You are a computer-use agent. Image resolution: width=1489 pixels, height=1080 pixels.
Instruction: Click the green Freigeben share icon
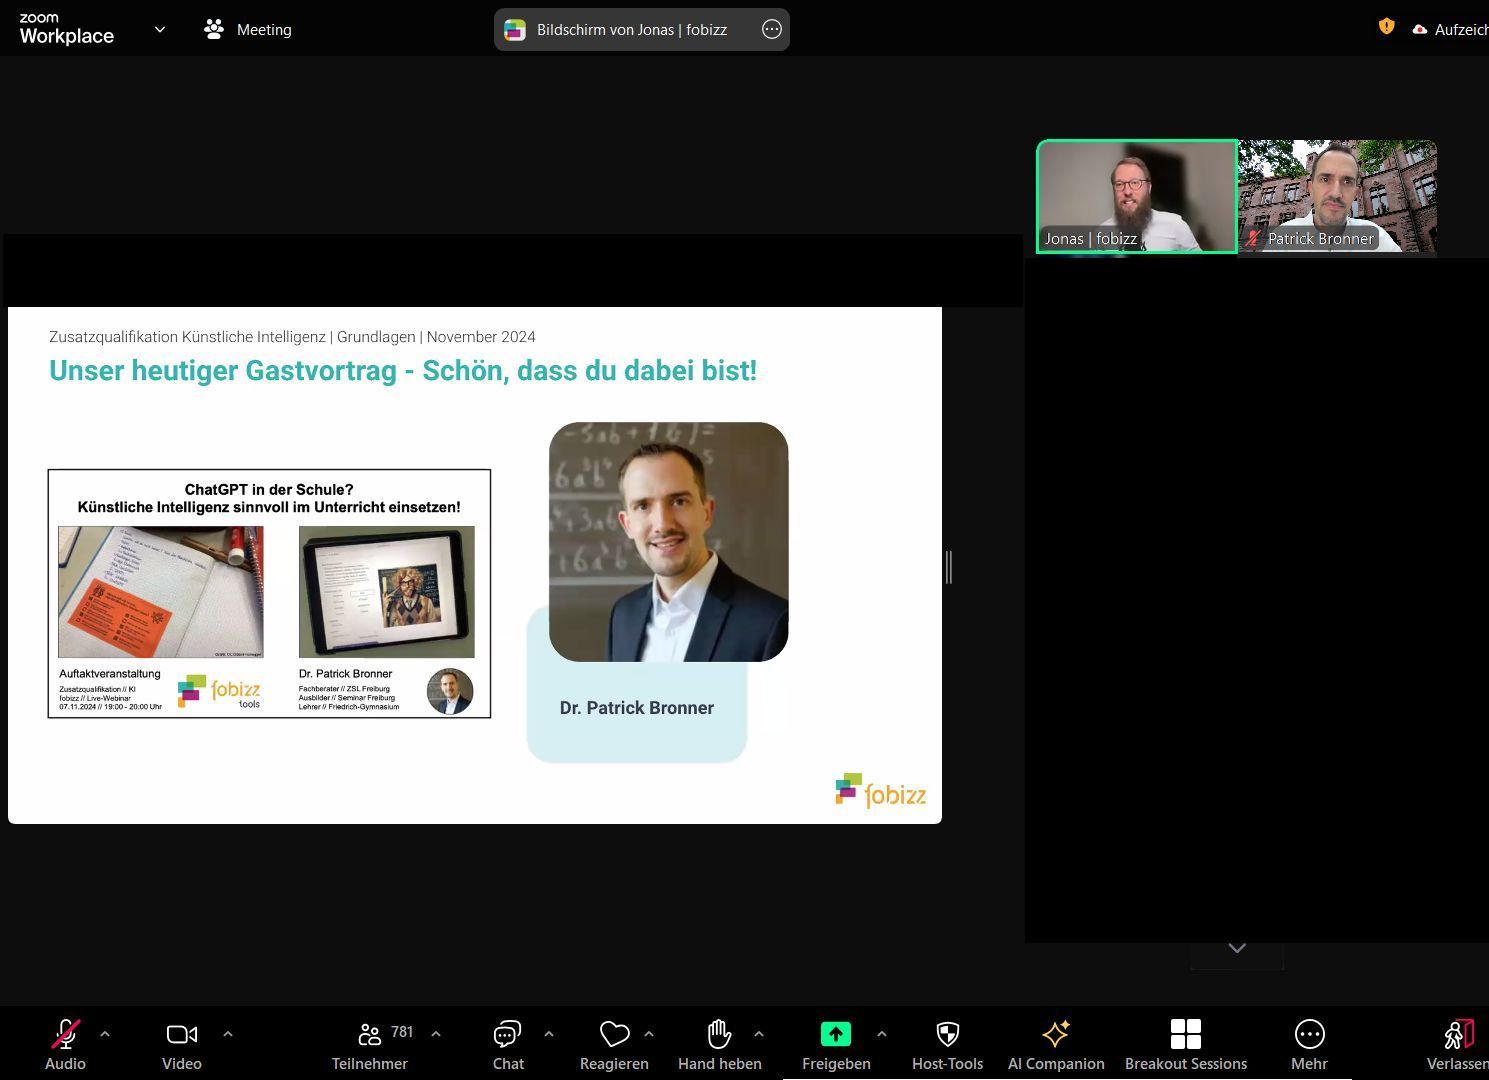point(835,1035)
